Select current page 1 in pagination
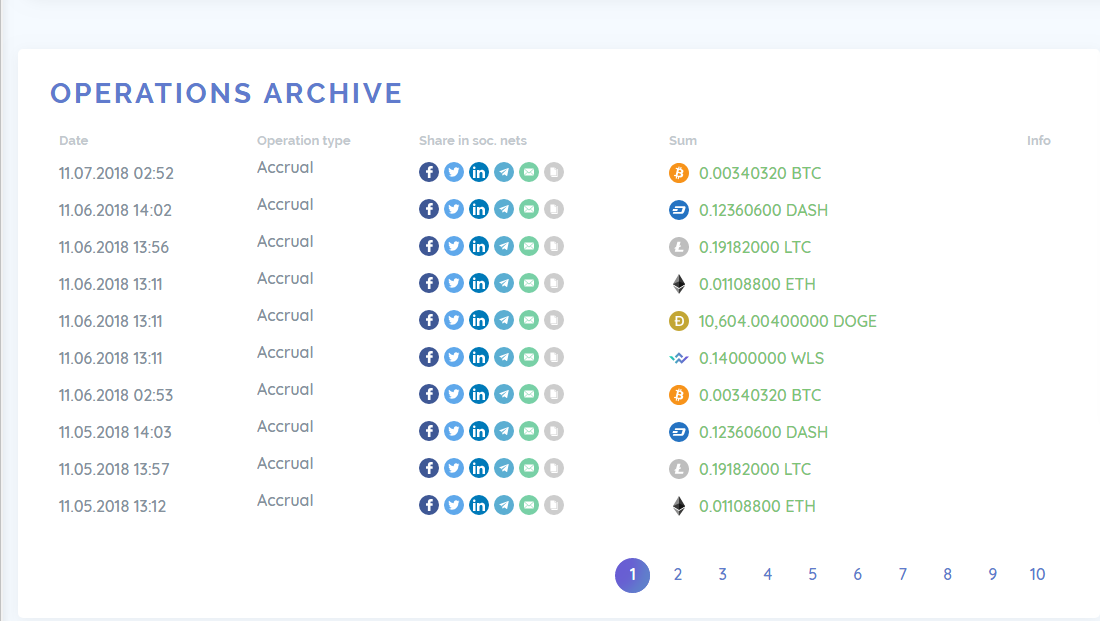This screenshot has width=1100, height=621. (x=632, y=575)
